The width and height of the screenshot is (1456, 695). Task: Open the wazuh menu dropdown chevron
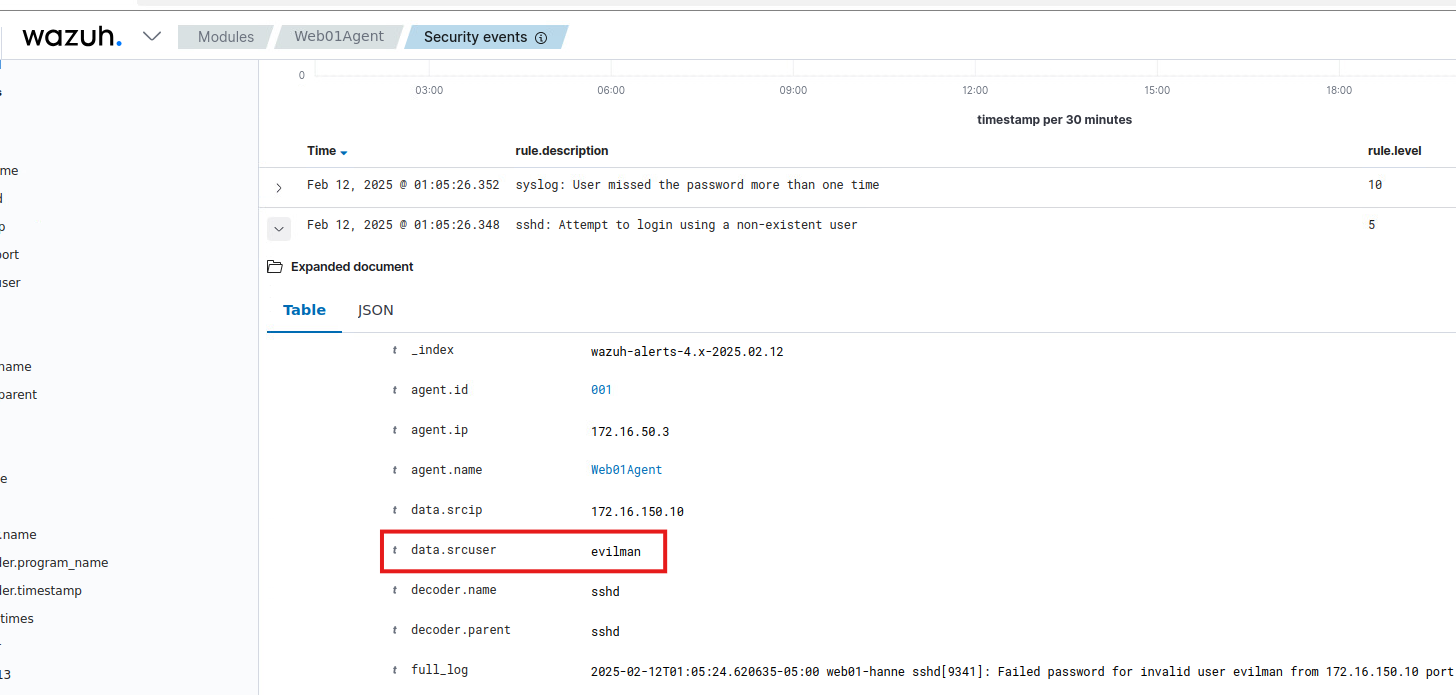coord(152,37)
